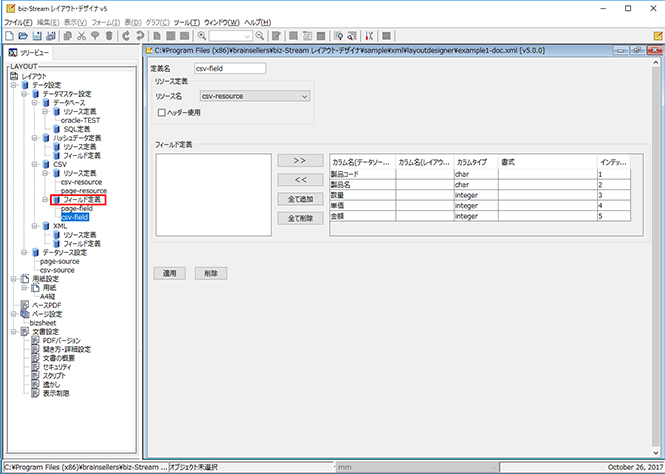The image size is (665, 474).
Task: Click the Copy toolbar icon
Action: (67, 36)
